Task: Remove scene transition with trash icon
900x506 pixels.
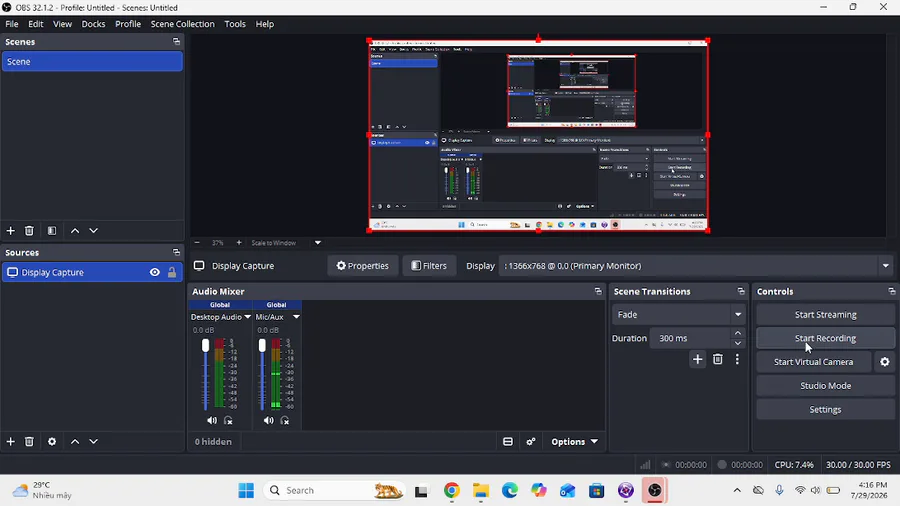Action: [x=717, y=359]
